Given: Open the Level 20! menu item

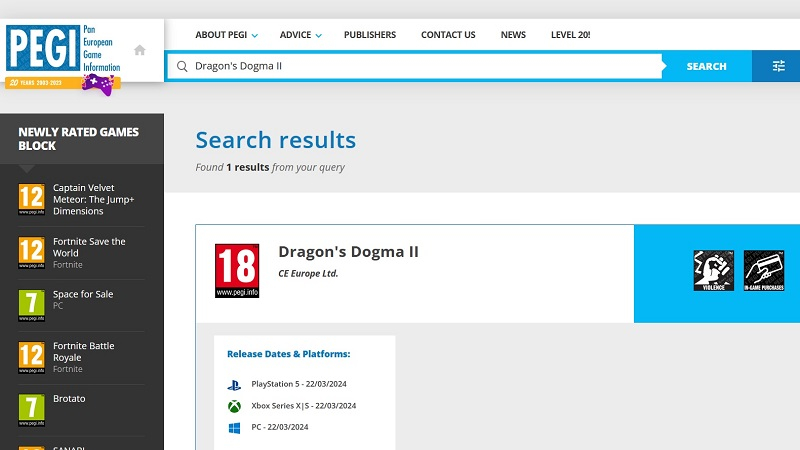Looking at the screenshot, I should (570, 35).
